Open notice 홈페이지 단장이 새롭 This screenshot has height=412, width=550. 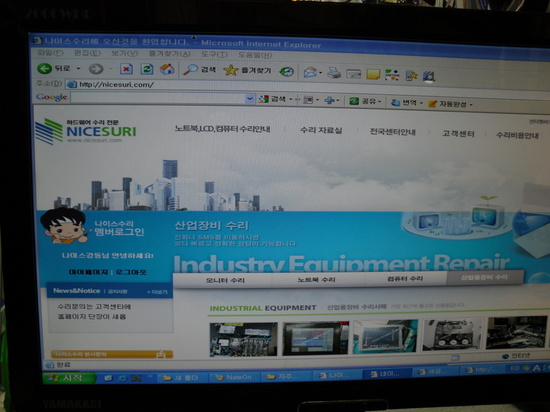[x=92, y=317]
